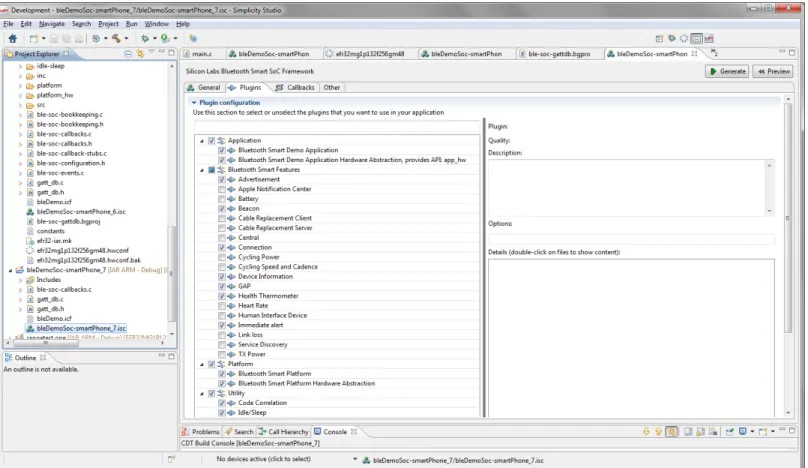Viewport: 808px width, 468px height.
Task: Click the red chart perspective icon
Action: click(x=709, y=39)
